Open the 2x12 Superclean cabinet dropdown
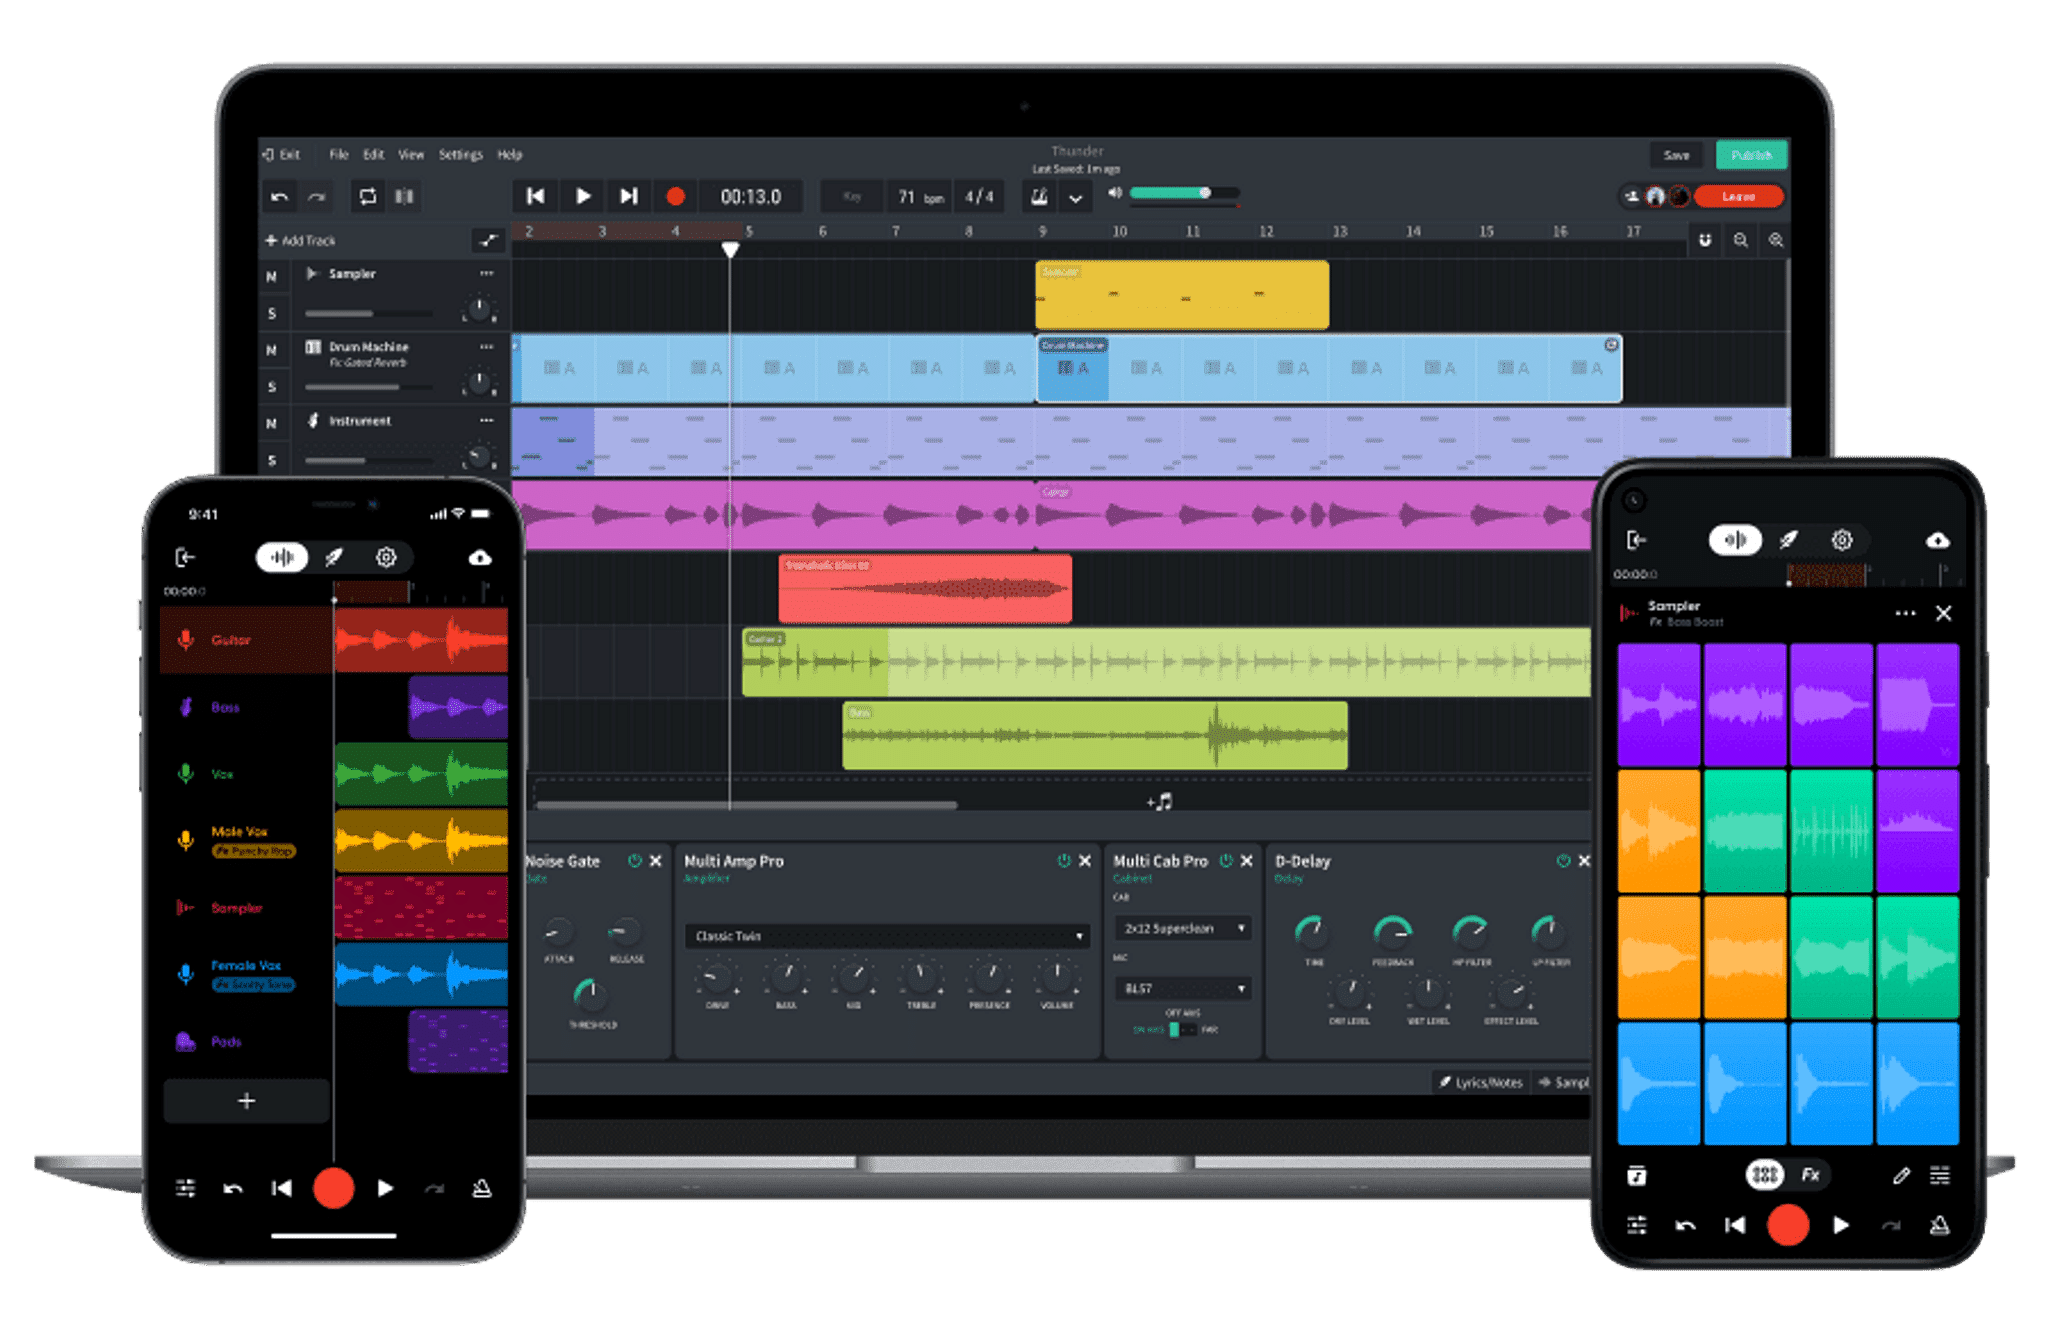The width and height of the screenshot is (2048, 1327). coord(1182,928)
